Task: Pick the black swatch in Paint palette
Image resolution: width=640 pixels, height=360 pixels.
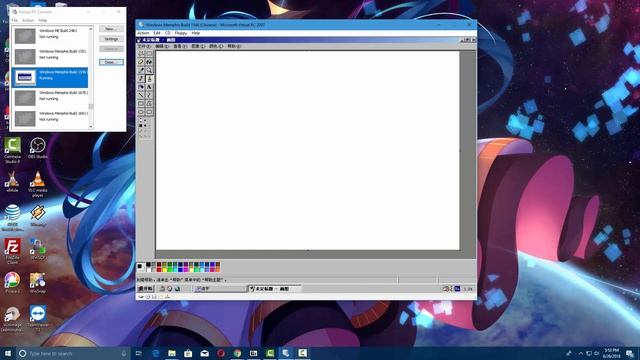Action: pyautogui.click(x=149, y=264)
